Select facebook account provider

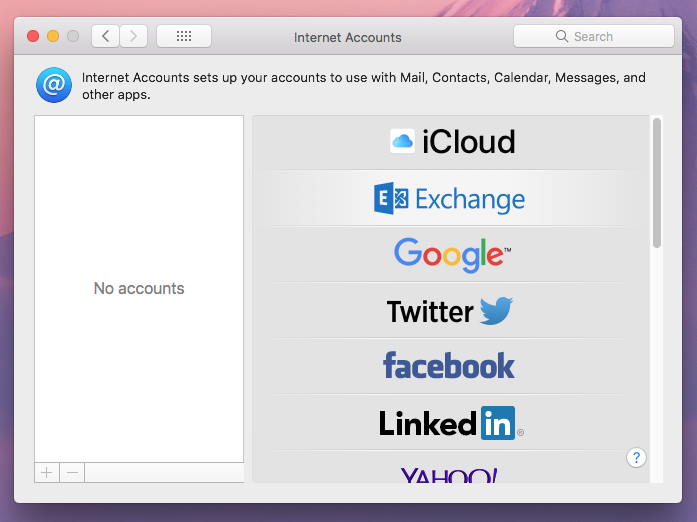[451, 366]
